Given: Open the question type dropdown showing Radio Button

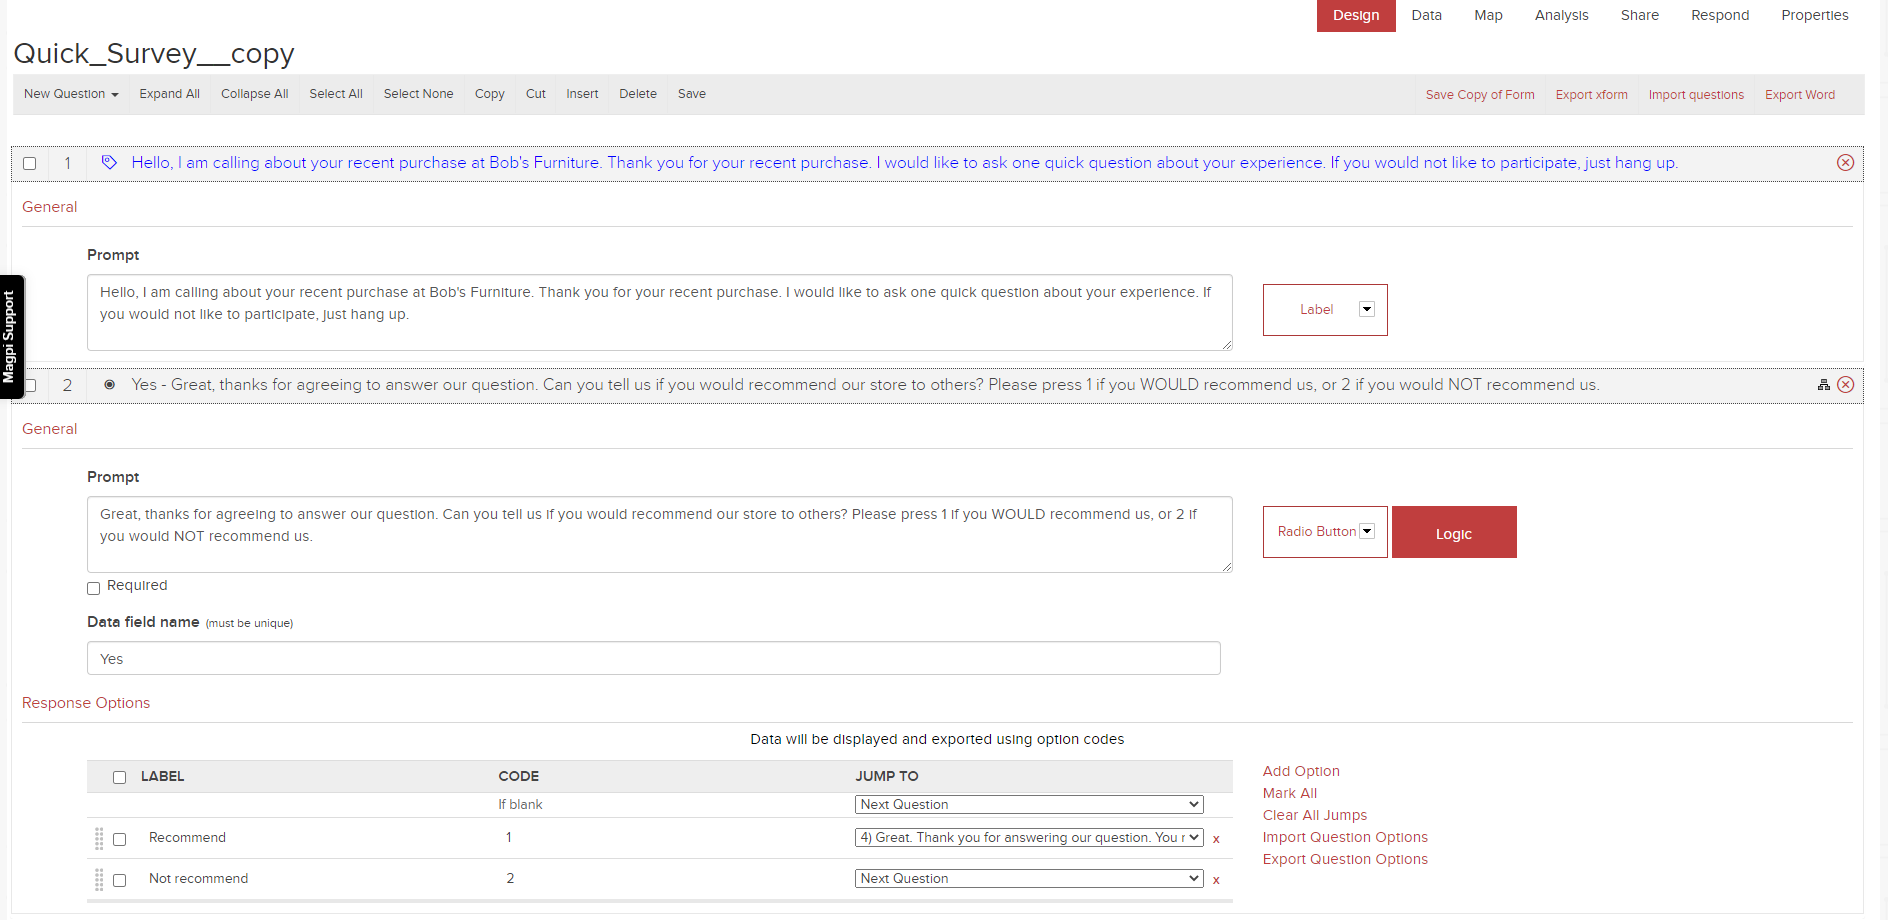Looking at the screenshot, I should click(x=1366, y=531).
